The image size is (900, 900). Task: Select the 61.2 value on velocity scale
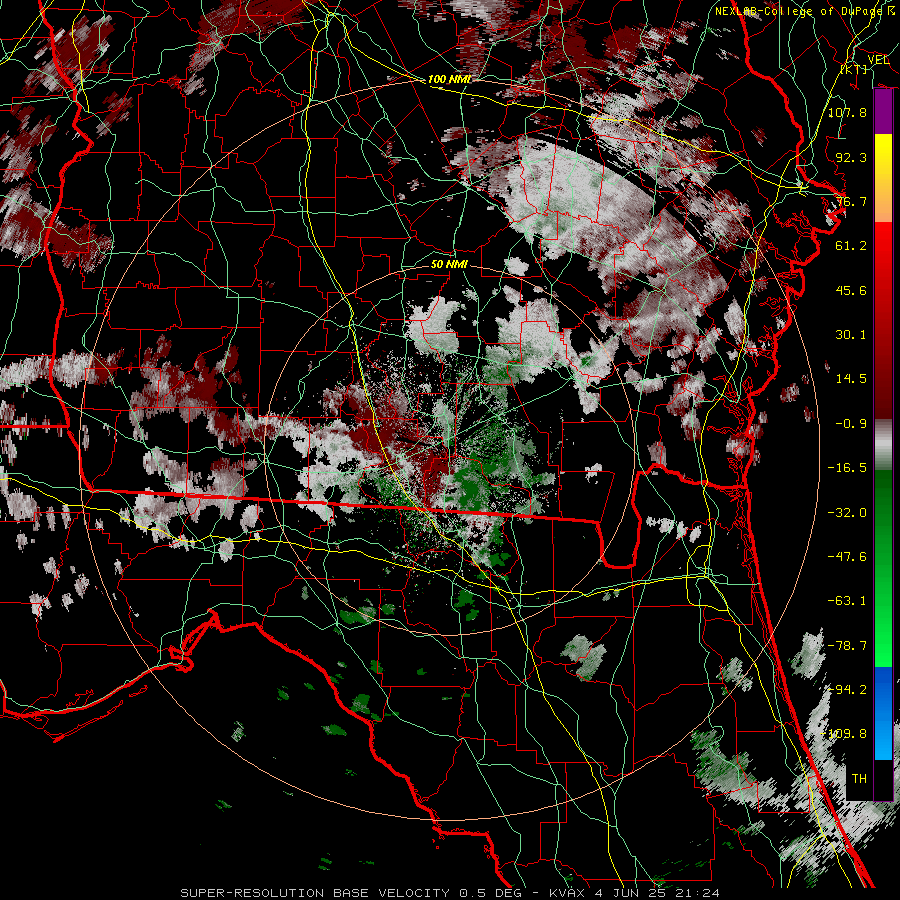tap(851, 246)
